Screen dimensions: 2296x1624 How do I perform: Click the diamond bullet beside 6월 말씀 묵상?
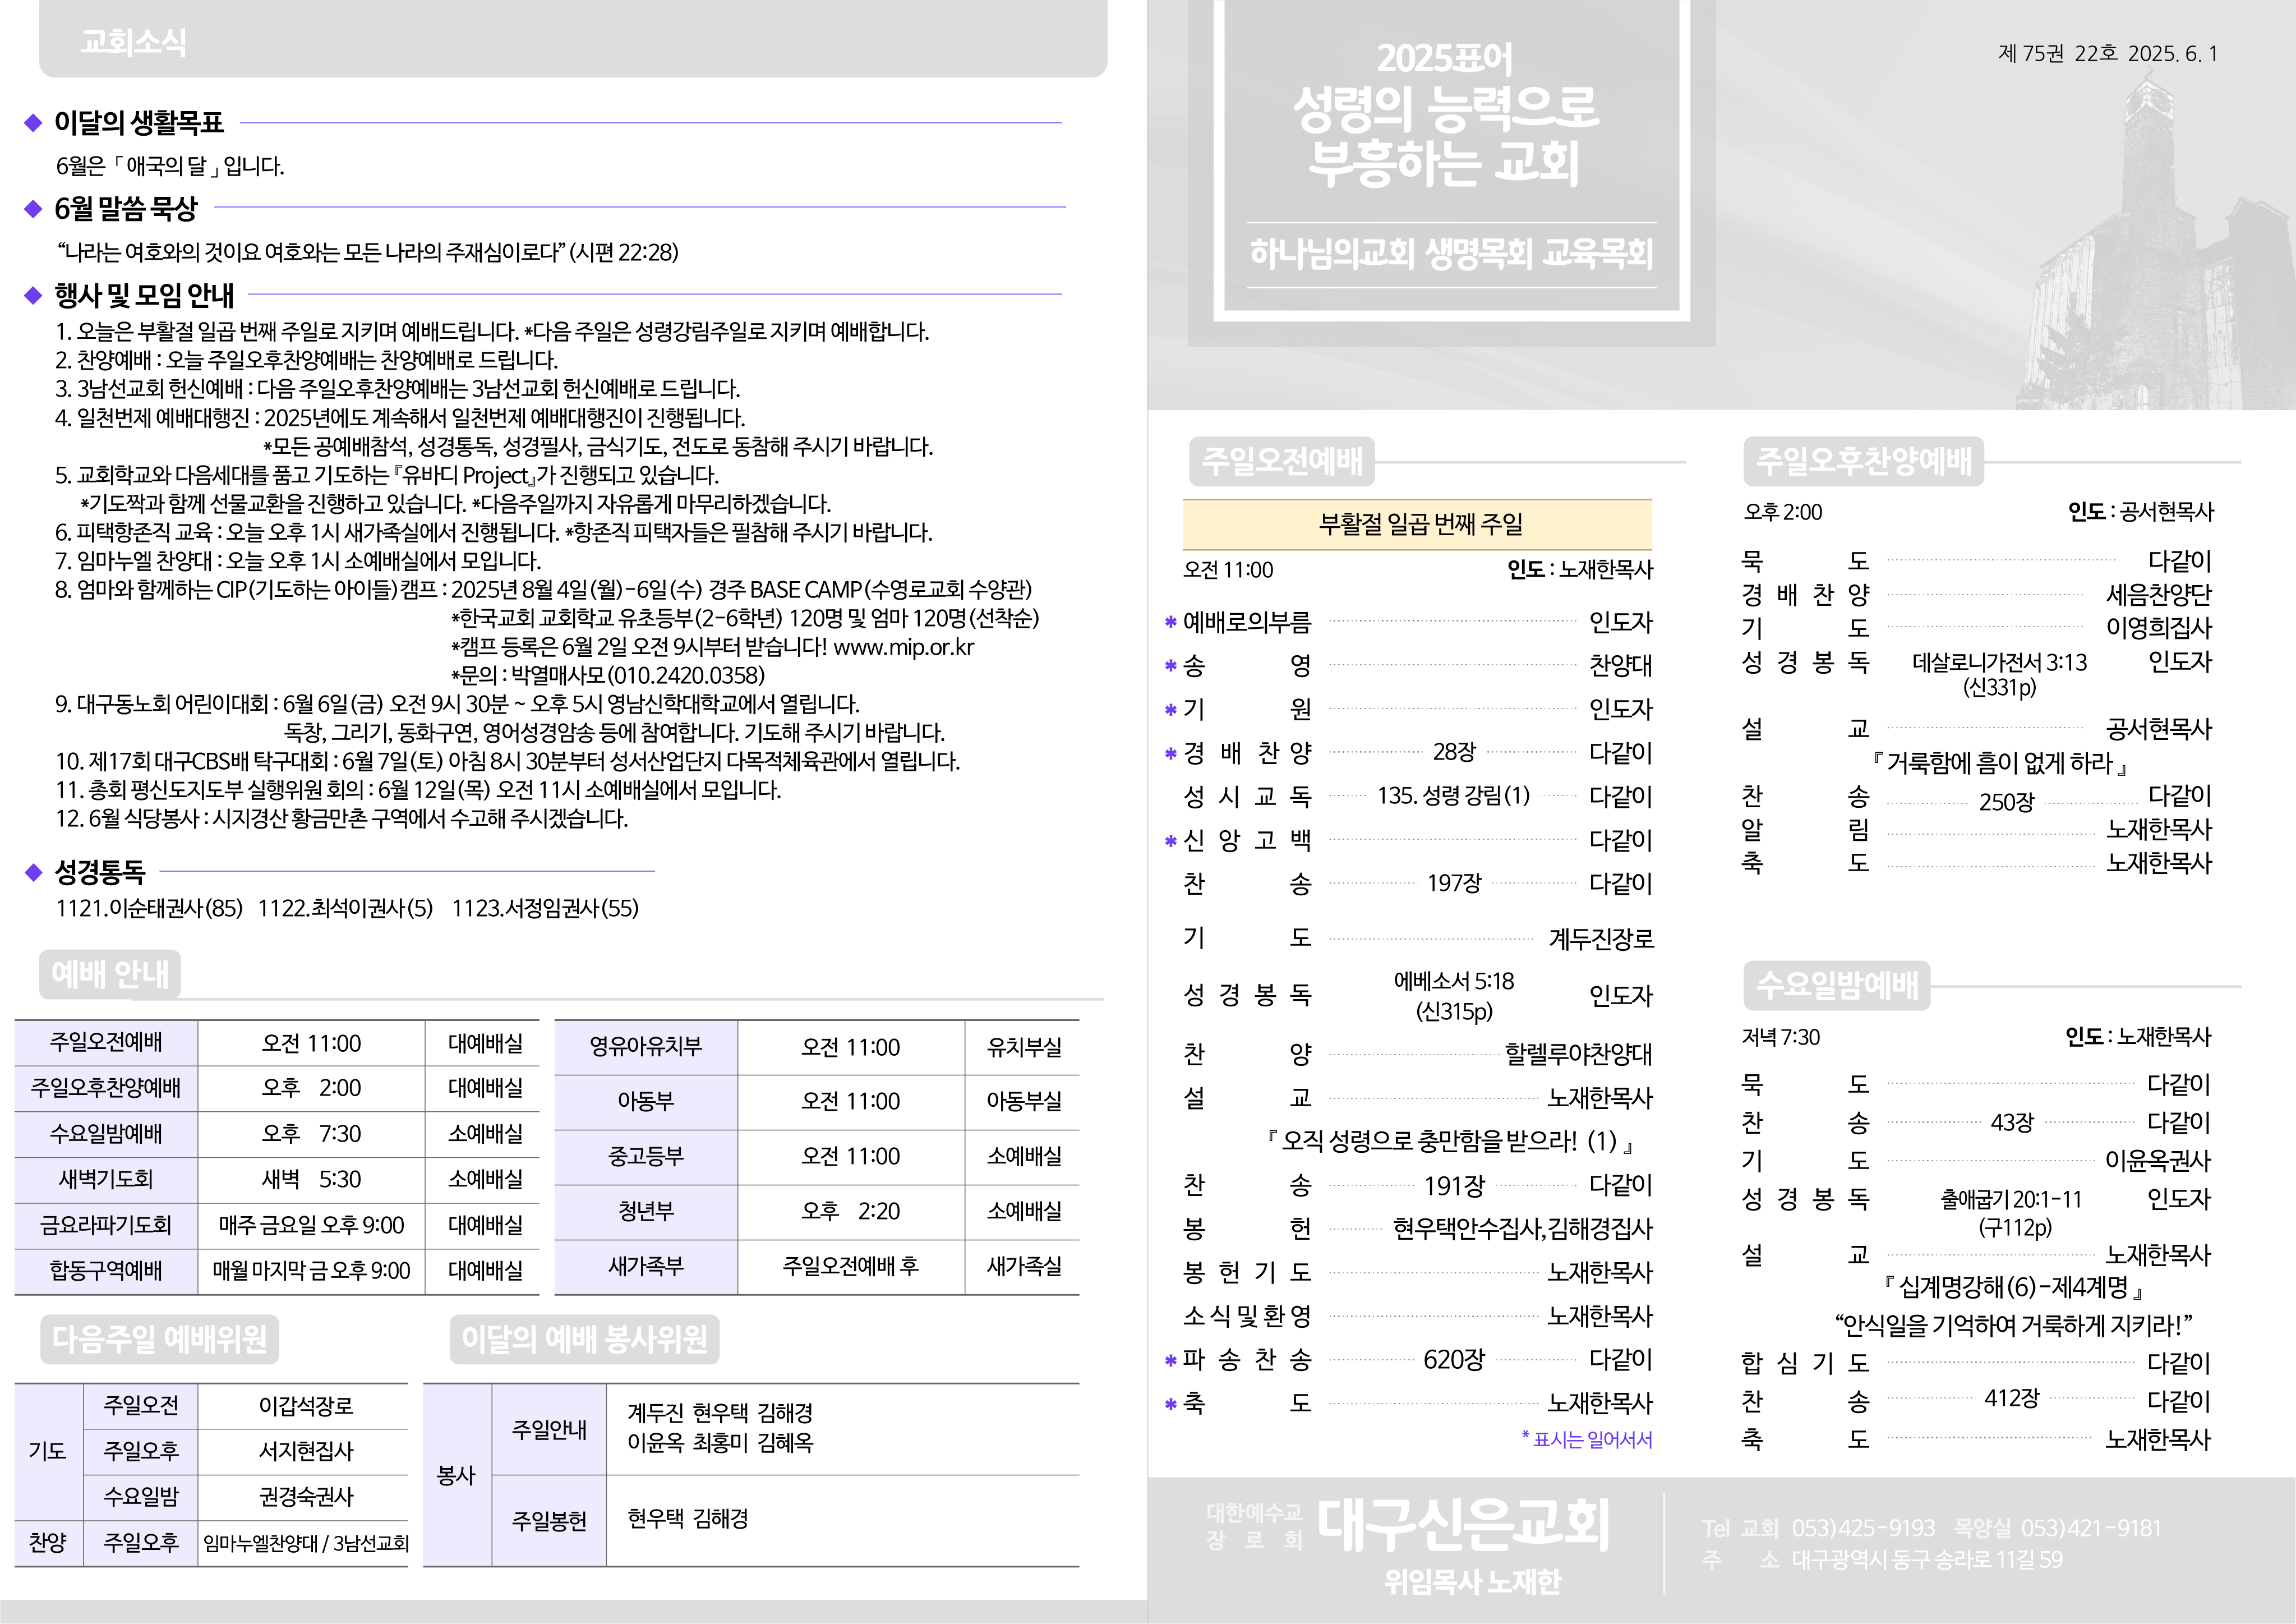33,208
